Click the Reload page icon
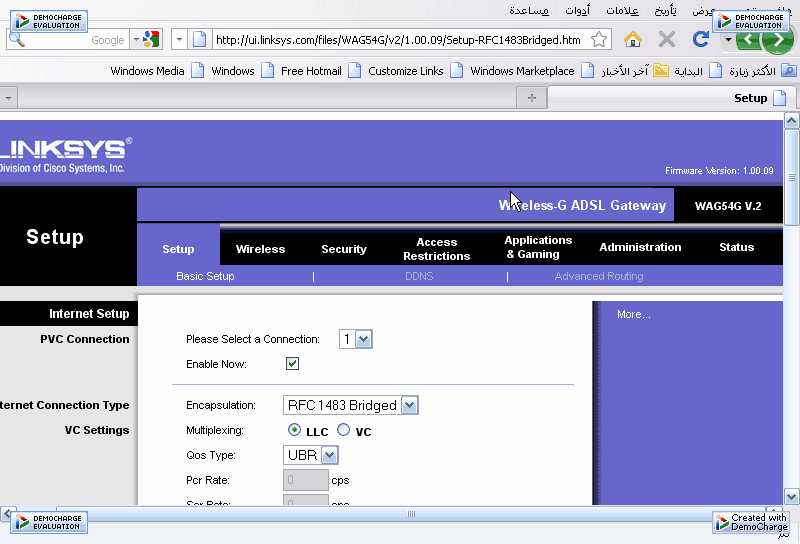The width and height of the screenshot is (800, 544). [701, 39]
